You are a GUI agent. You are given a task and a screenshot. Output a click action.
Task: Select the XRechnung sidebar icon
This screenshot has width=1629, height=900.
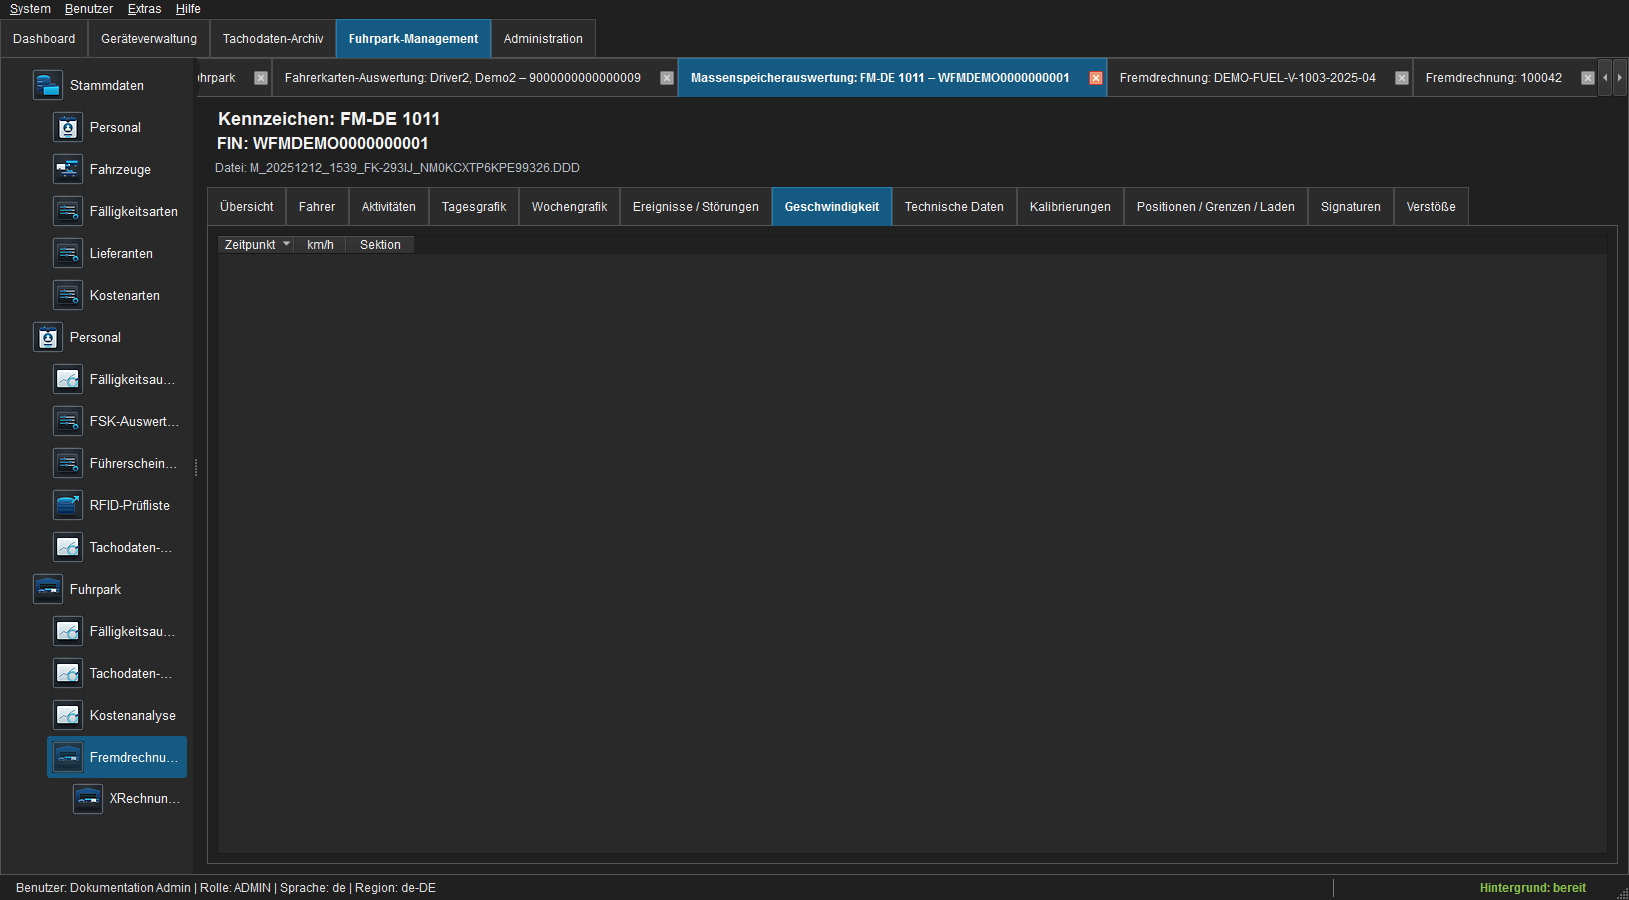click(87, 798)
